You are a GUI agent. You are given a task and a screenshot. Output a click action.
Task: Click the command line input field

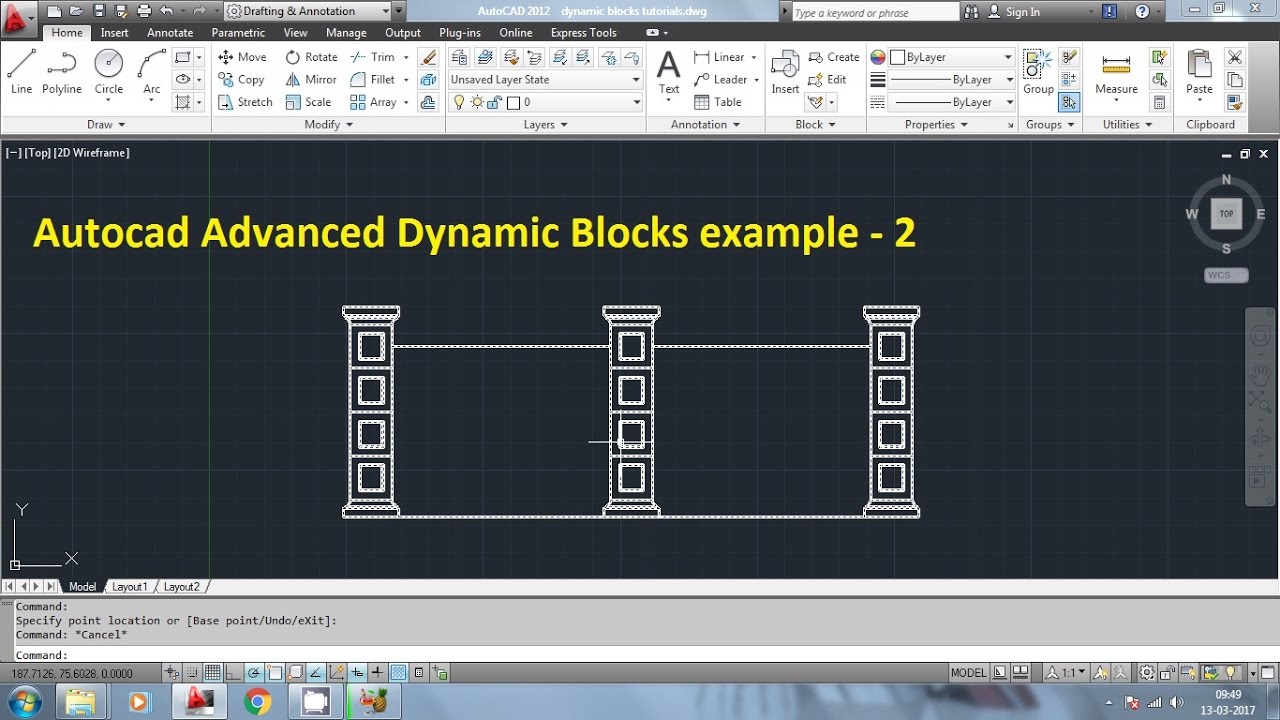(640, 655)
